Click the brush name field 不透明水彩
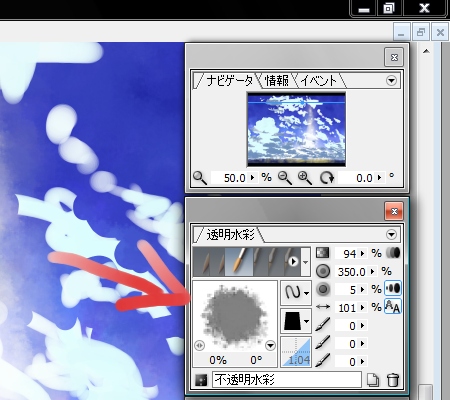Screen dimensions: 450x400 tap(287, 380)
